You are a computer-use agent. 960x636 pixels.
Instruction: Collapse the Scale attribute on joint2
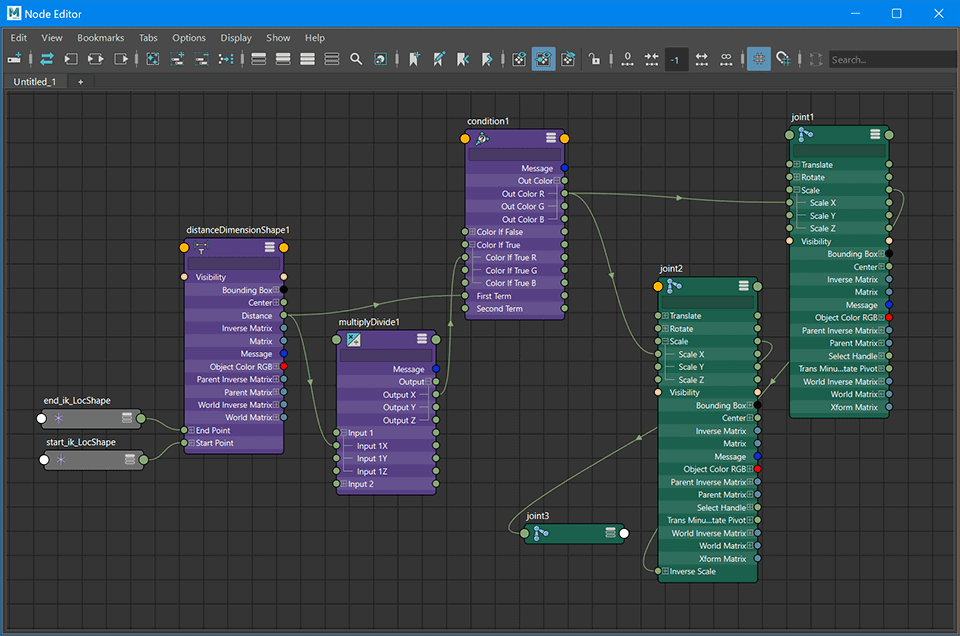tap(665, 342)
